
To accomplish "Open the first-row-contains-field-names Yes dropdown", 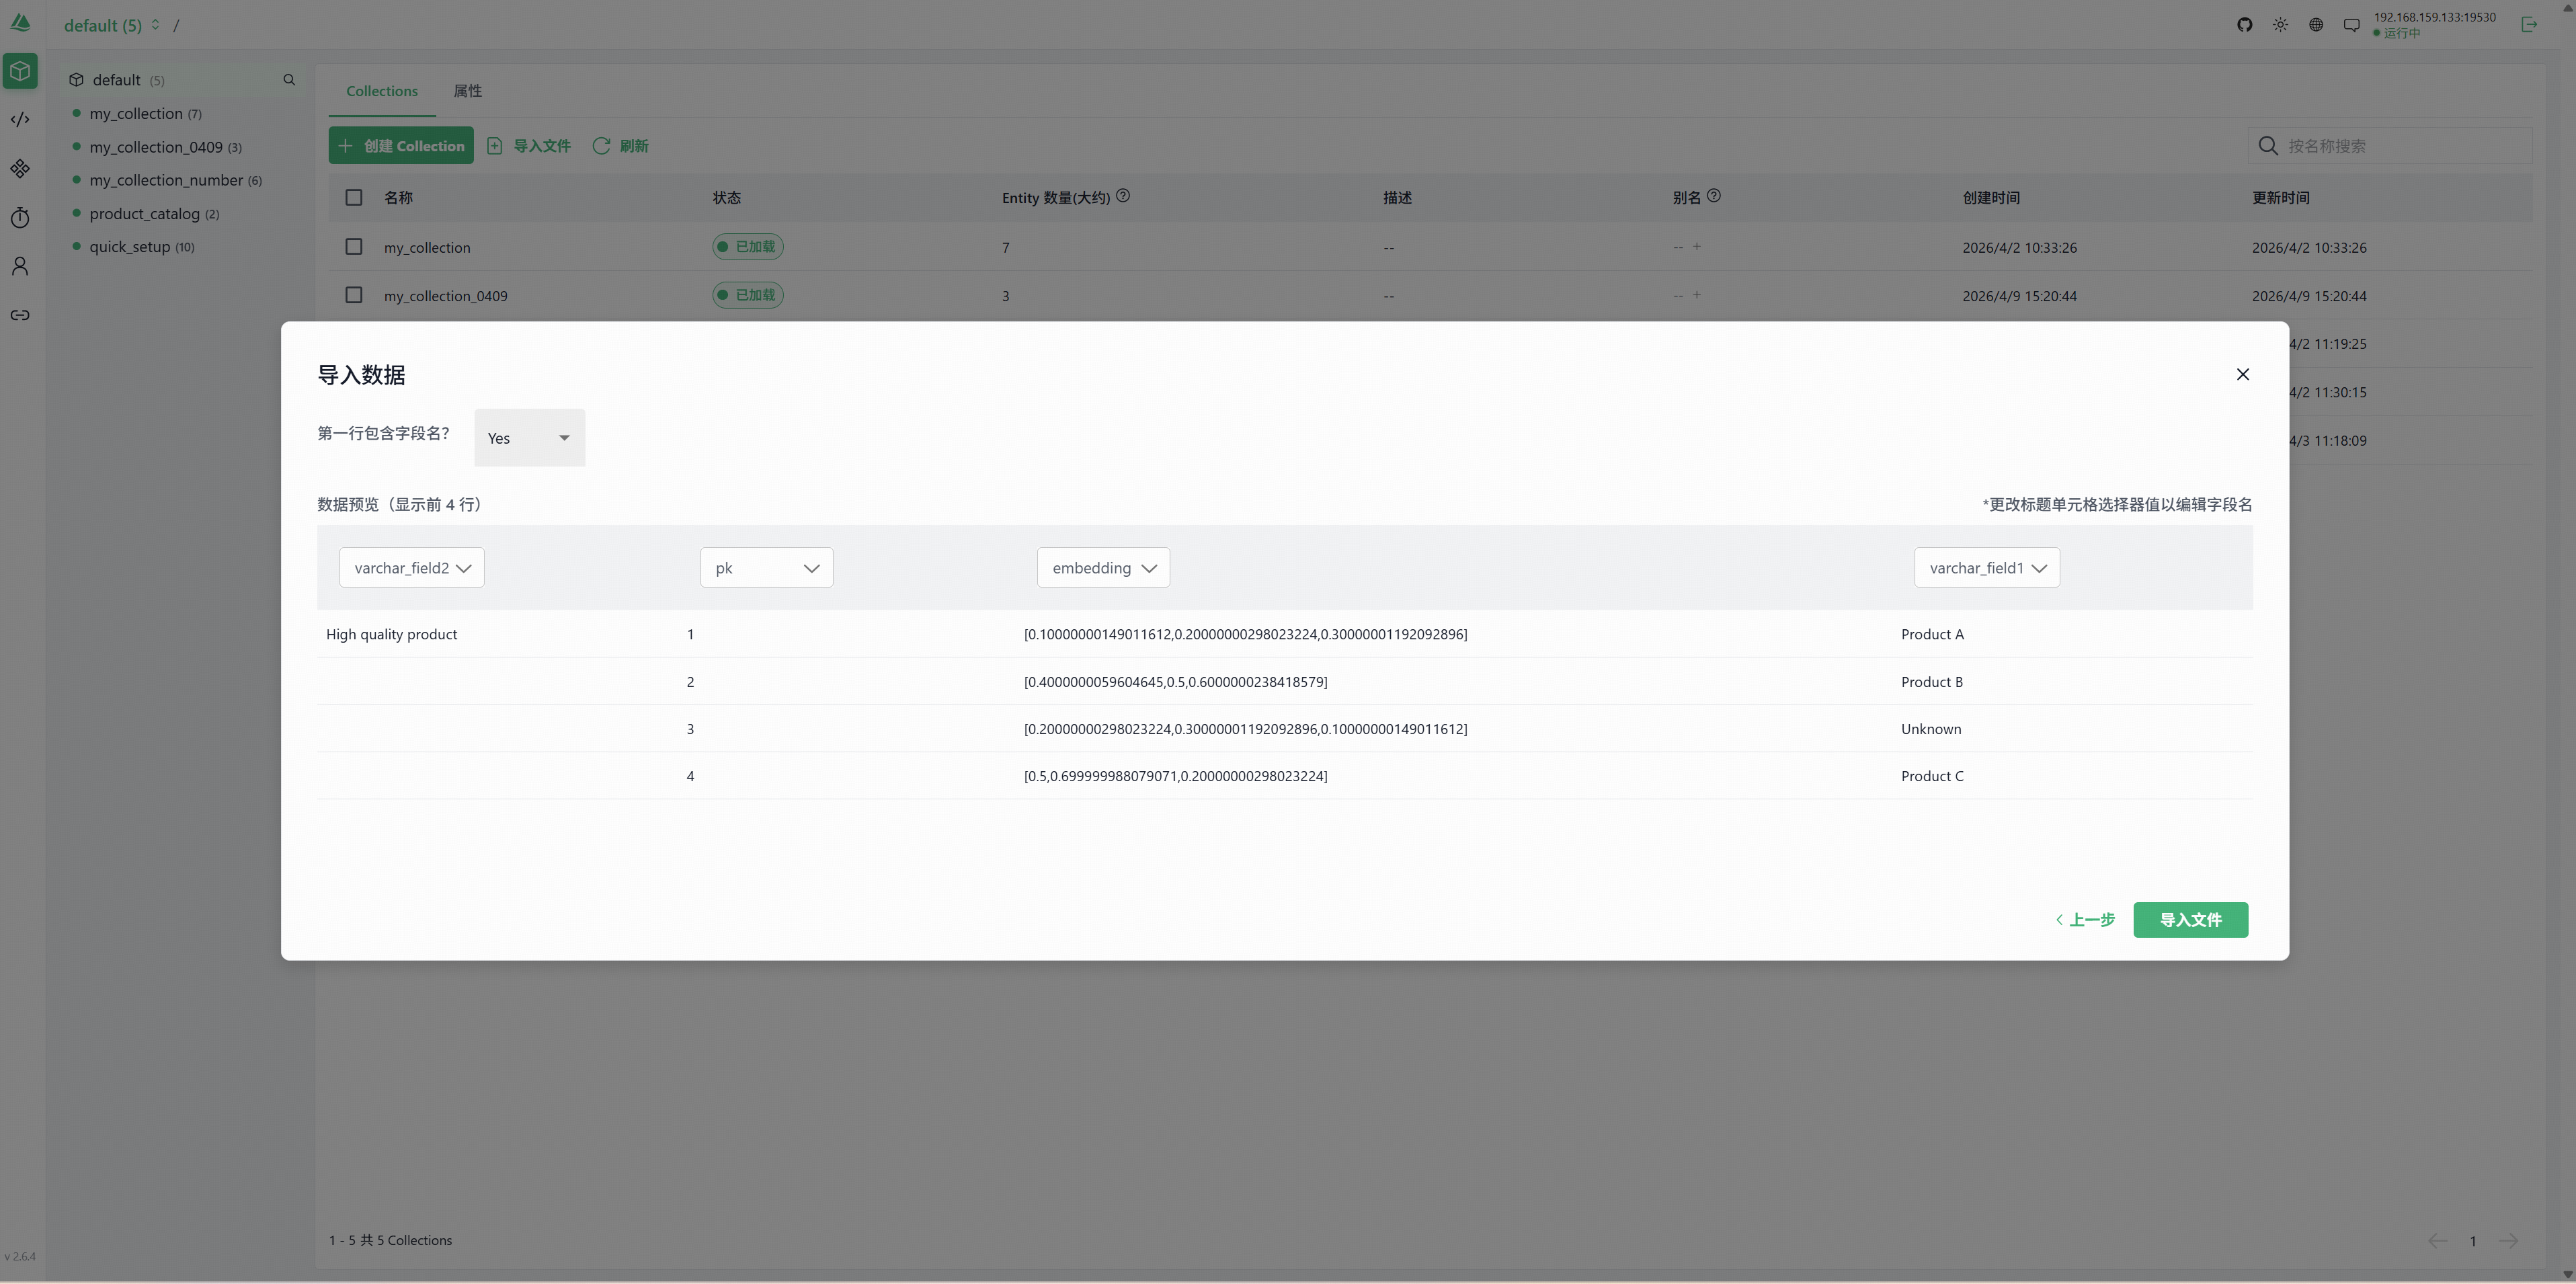I will click(529, 438).
